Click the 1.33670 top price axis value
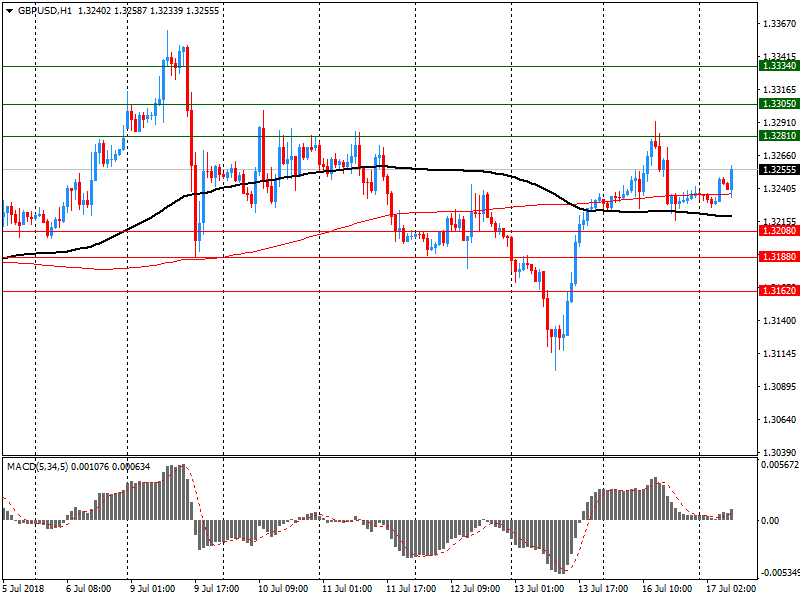This screenshot has height=600, width=800. click(x=778, y=23)
